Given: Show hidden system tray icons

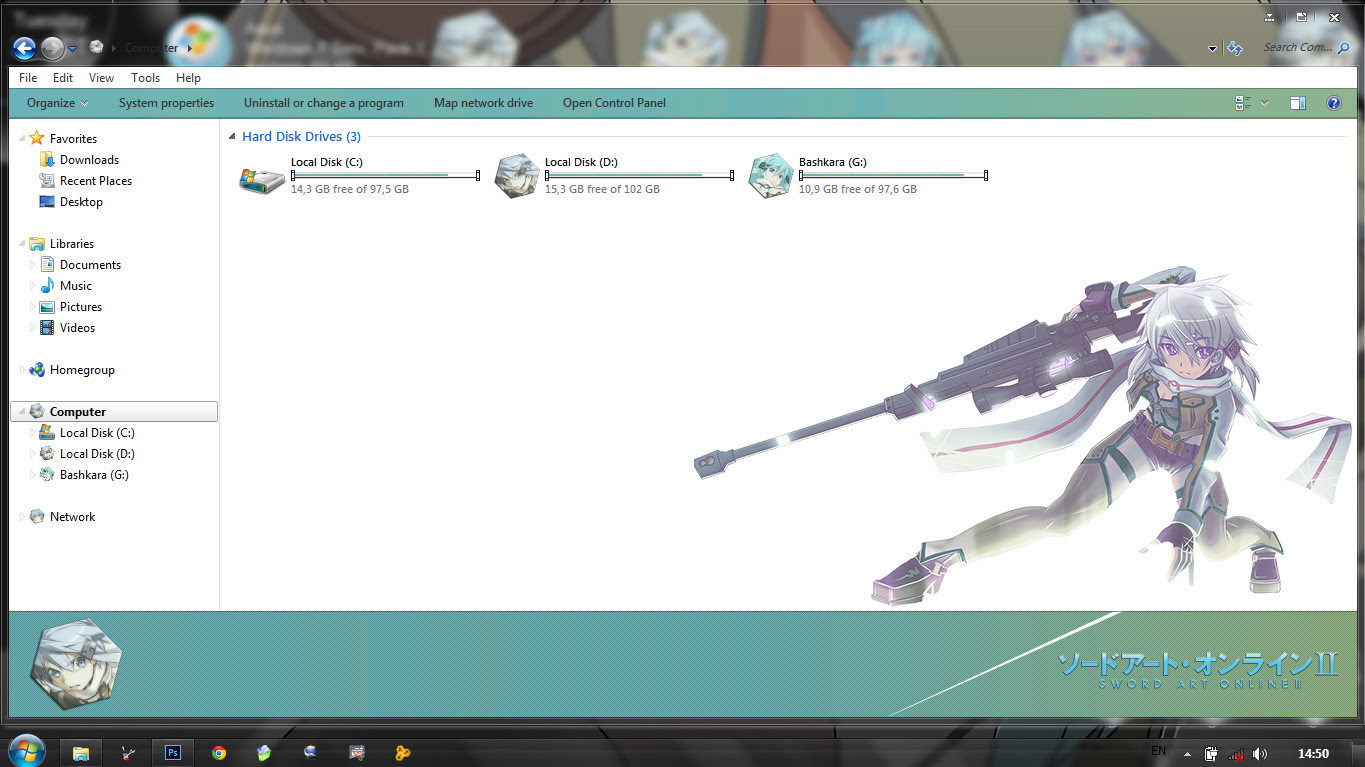Looking at the screenshot, I should click(1187, 754).
